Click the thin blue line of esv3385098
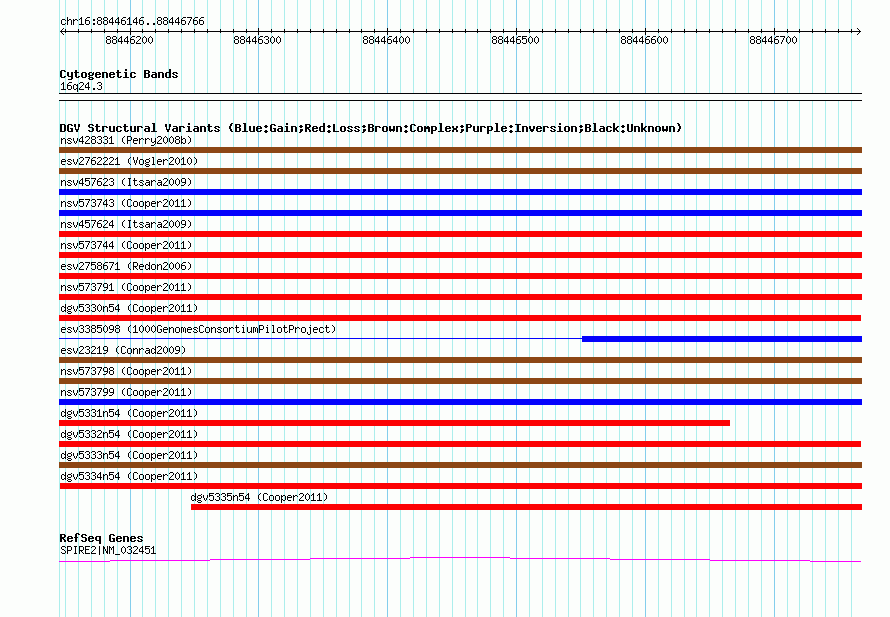Screen dimensions: 890x617 click(321, 339)
